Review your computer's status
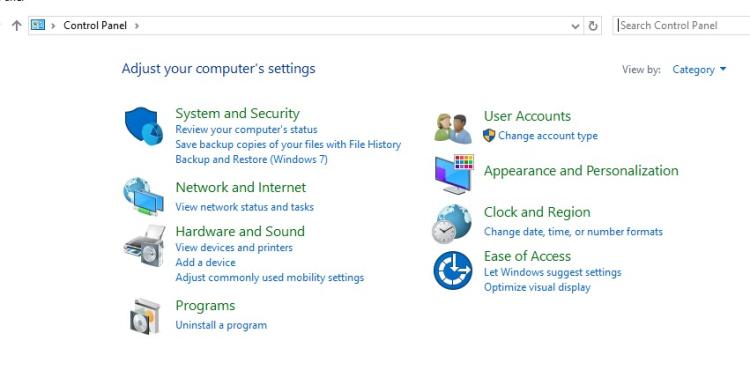This screenshot has width=750, height=378. click(x=246, y=129)
